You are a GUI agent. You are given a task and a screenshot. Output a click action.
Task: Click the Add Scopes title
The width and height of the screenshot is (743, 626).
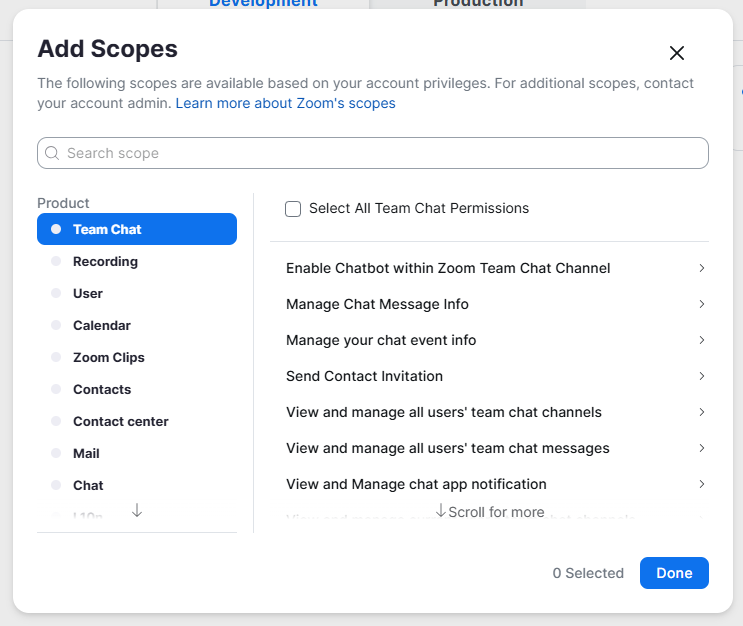(x=108, y=49)
